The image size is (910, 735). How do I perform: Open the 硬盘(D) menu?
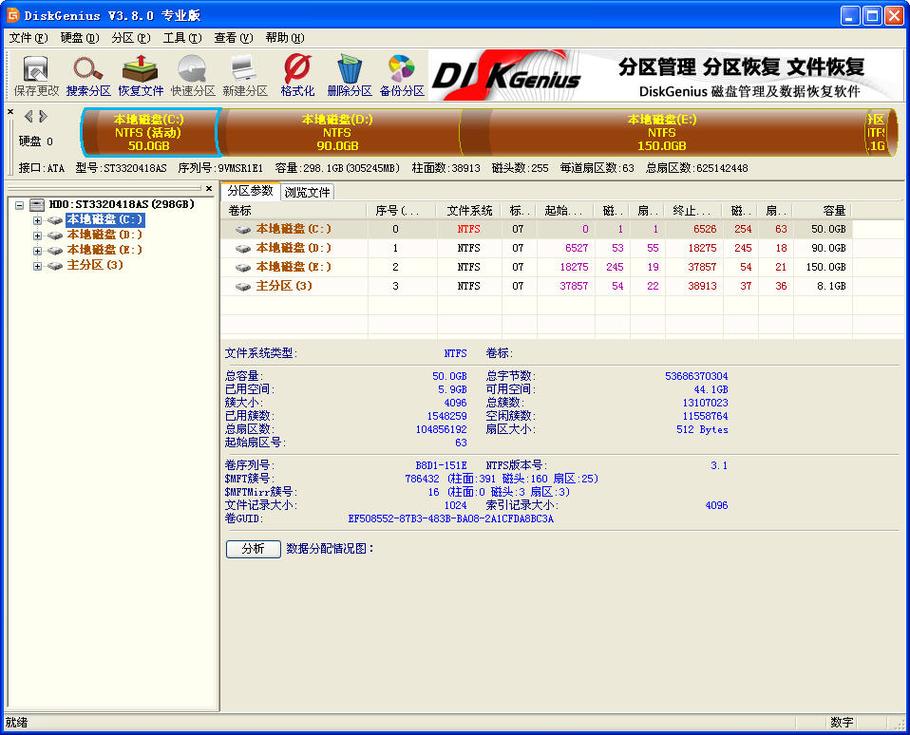(80, 38)
